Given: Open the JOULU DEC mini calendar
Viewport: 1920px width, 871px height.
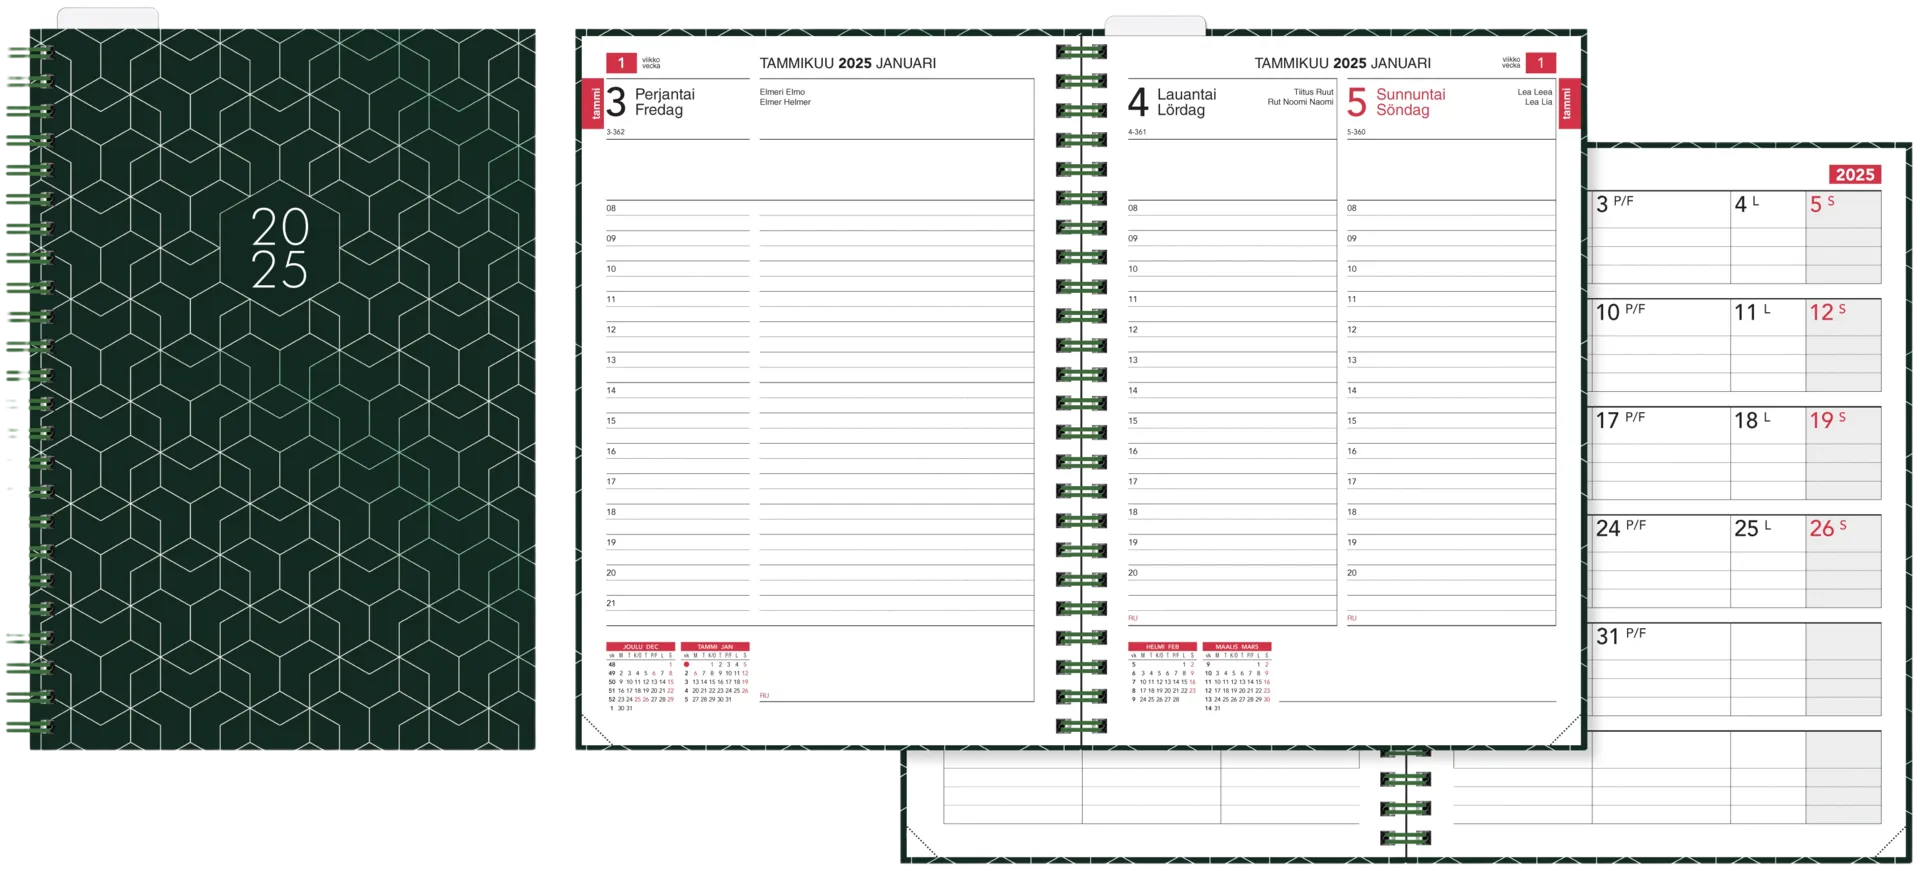Looking at the screenshot, I should pyautogui.click(x=640, y=677).
